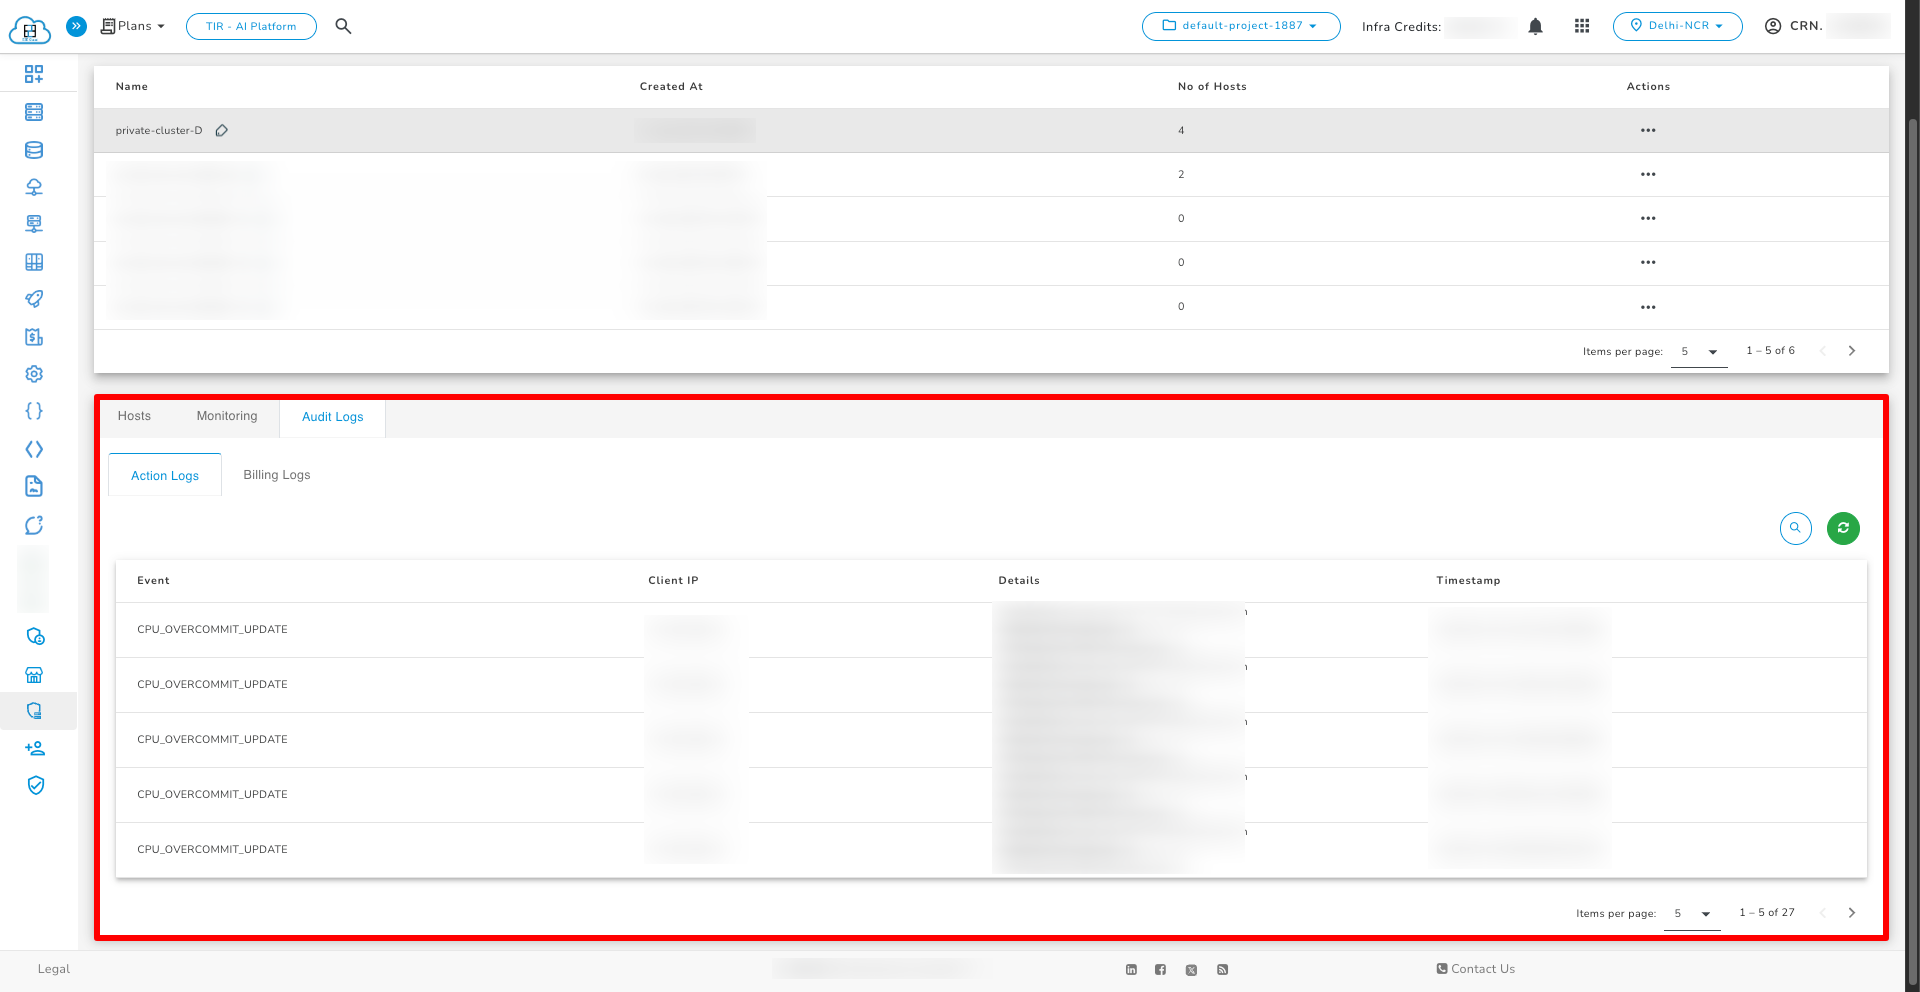
Task: Click the green refresh button on Action Logs
Action: tap(1843, 528)
